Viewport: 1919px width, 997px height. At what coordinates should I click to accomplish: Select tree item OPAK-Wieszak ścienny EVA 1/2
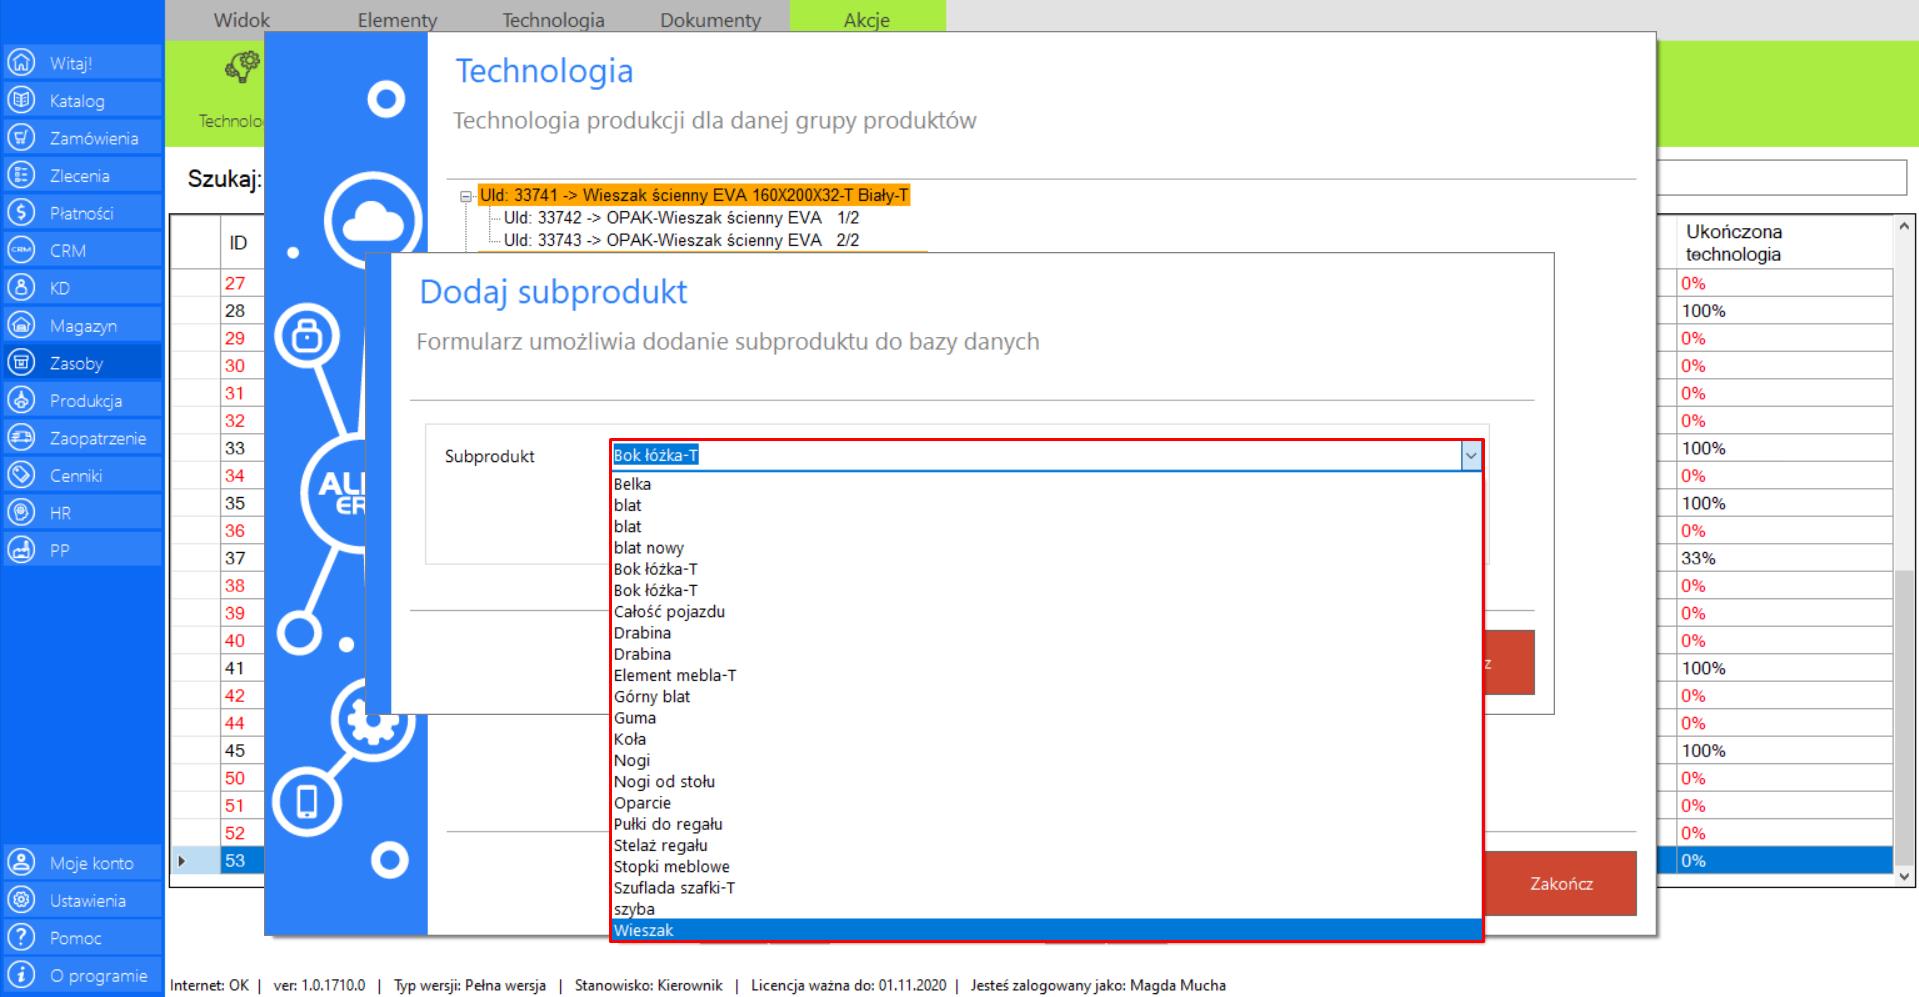click(681, 218)
